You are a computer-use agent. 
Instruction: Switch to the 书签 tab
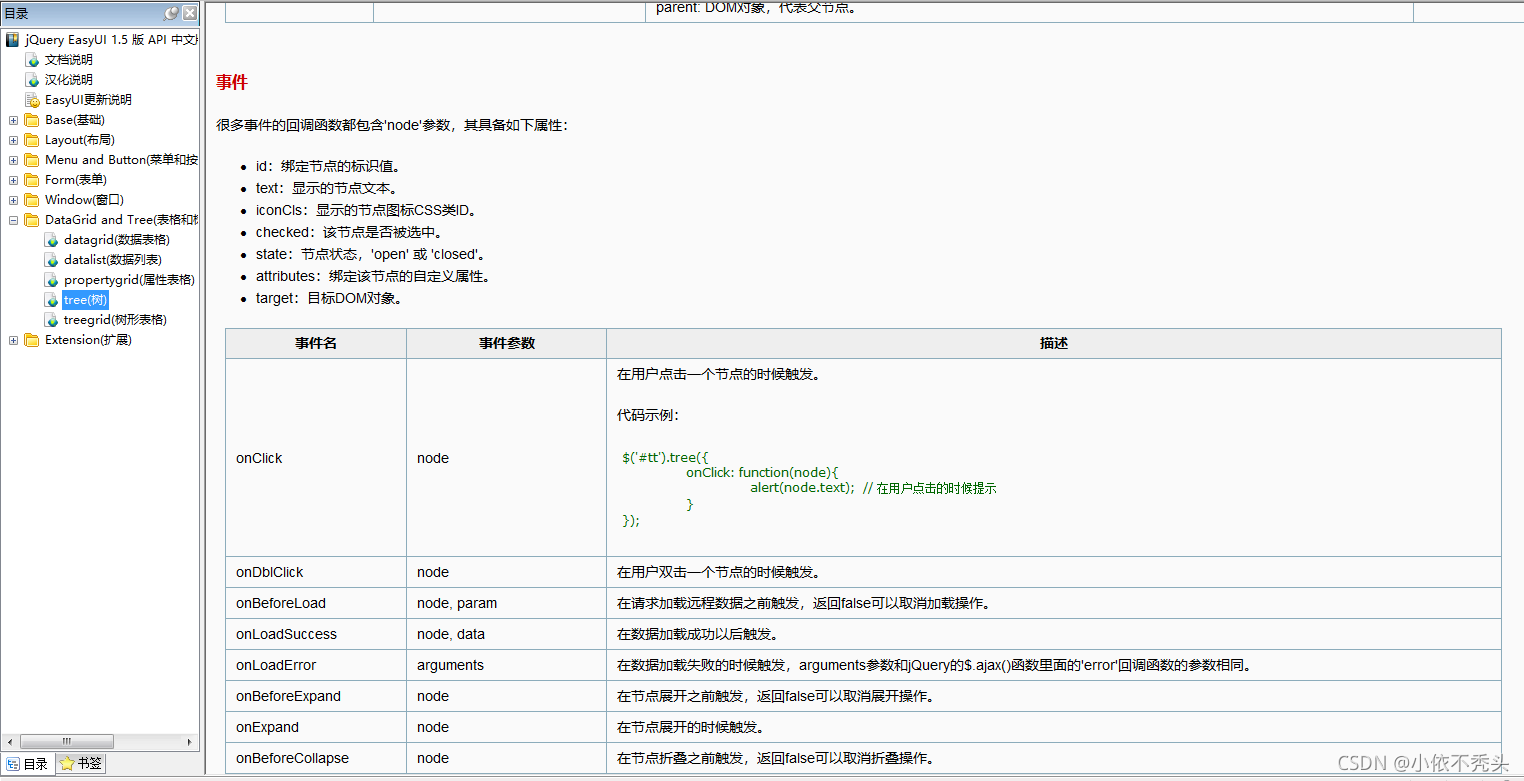coord(78,763)
